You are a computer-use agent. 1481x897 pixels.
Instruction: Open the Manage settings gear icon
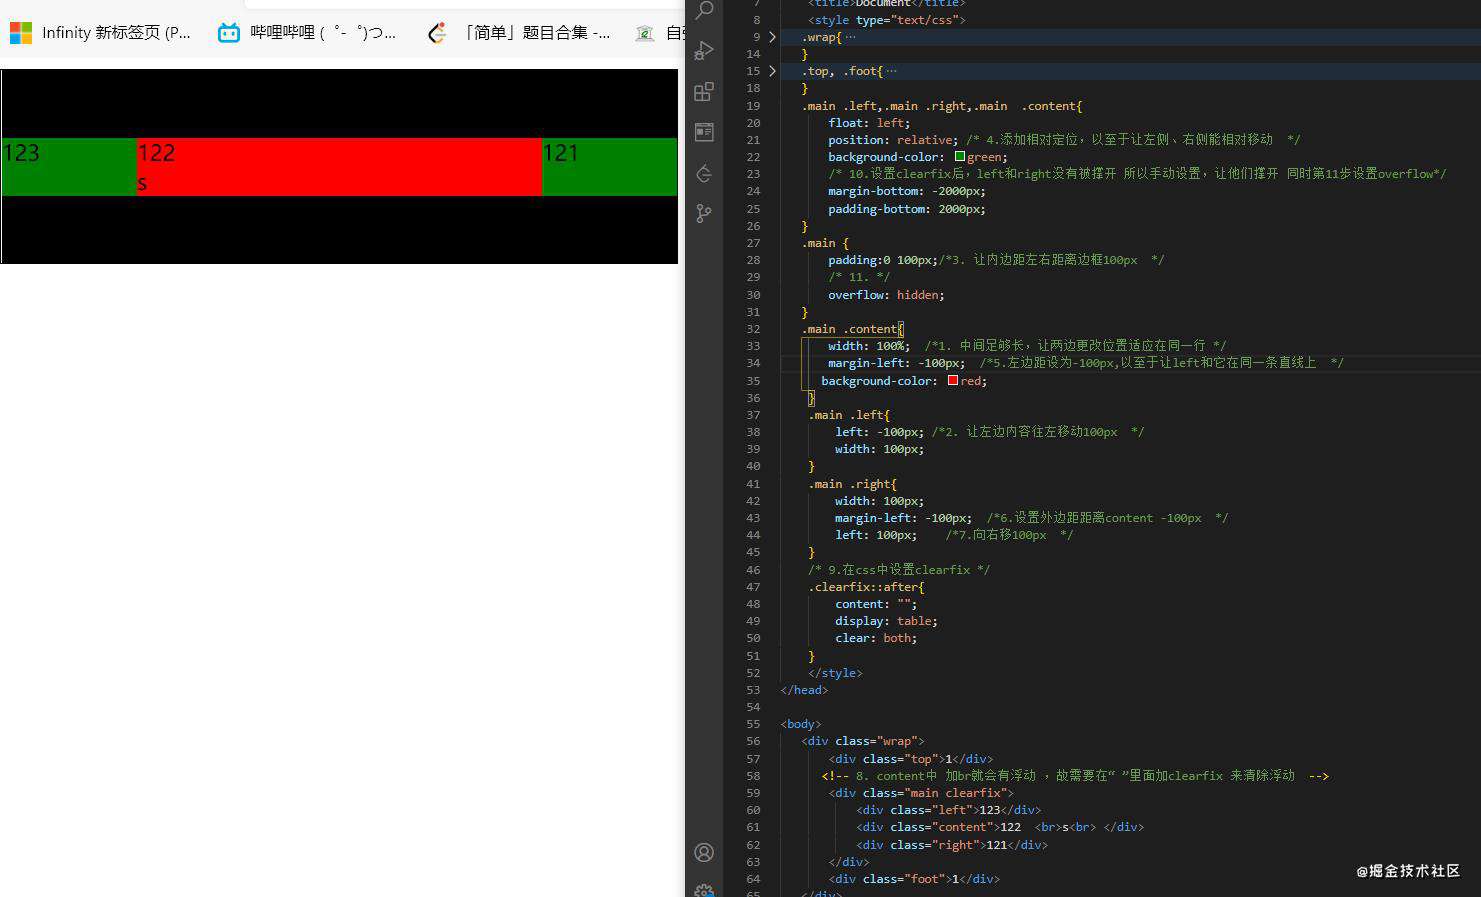click(704, 890)
